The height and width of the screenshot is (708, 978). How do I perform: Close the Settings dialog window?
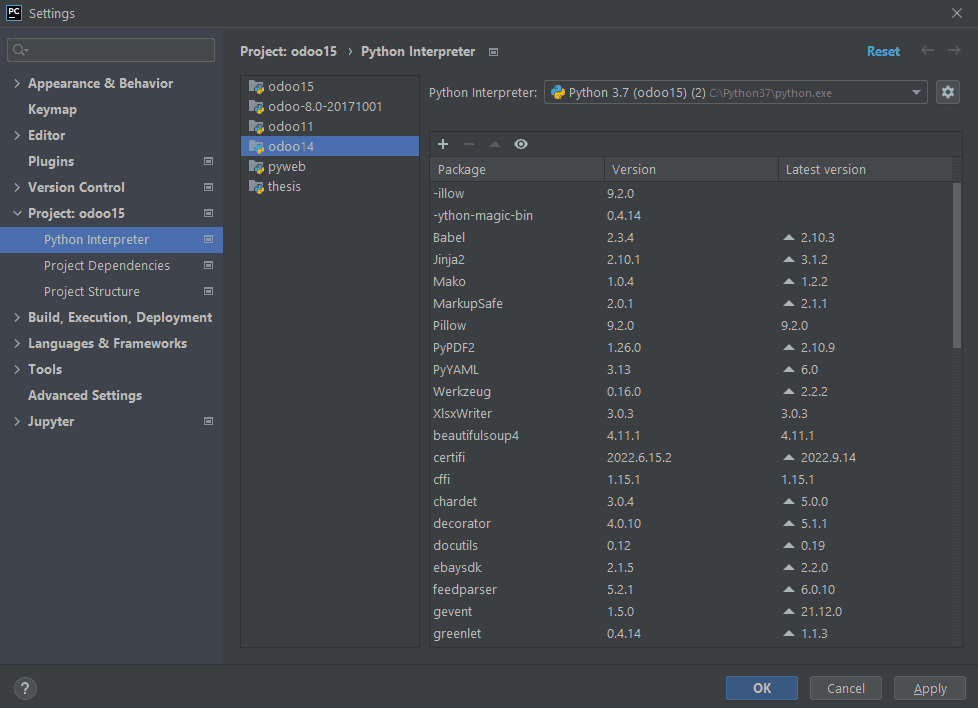pyautogui.click(x=957, y=13)
